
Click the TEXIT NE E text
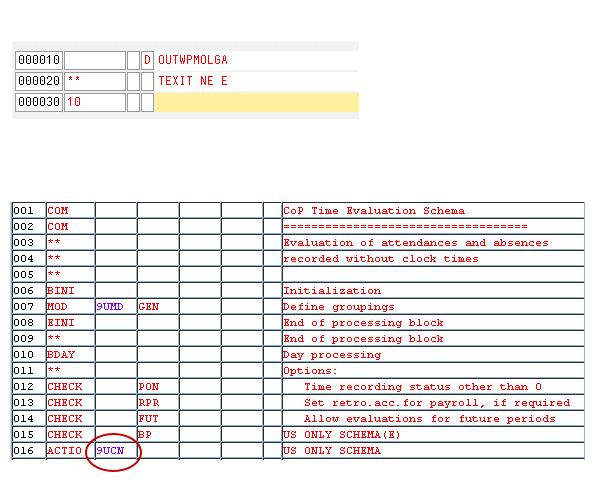coord(193,81)
